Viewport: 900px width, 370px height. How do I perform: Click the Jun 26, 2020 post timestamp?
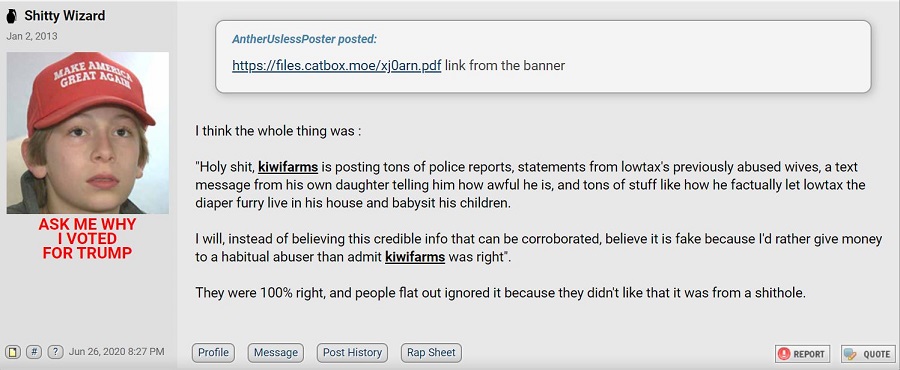[x=117, y=351]
